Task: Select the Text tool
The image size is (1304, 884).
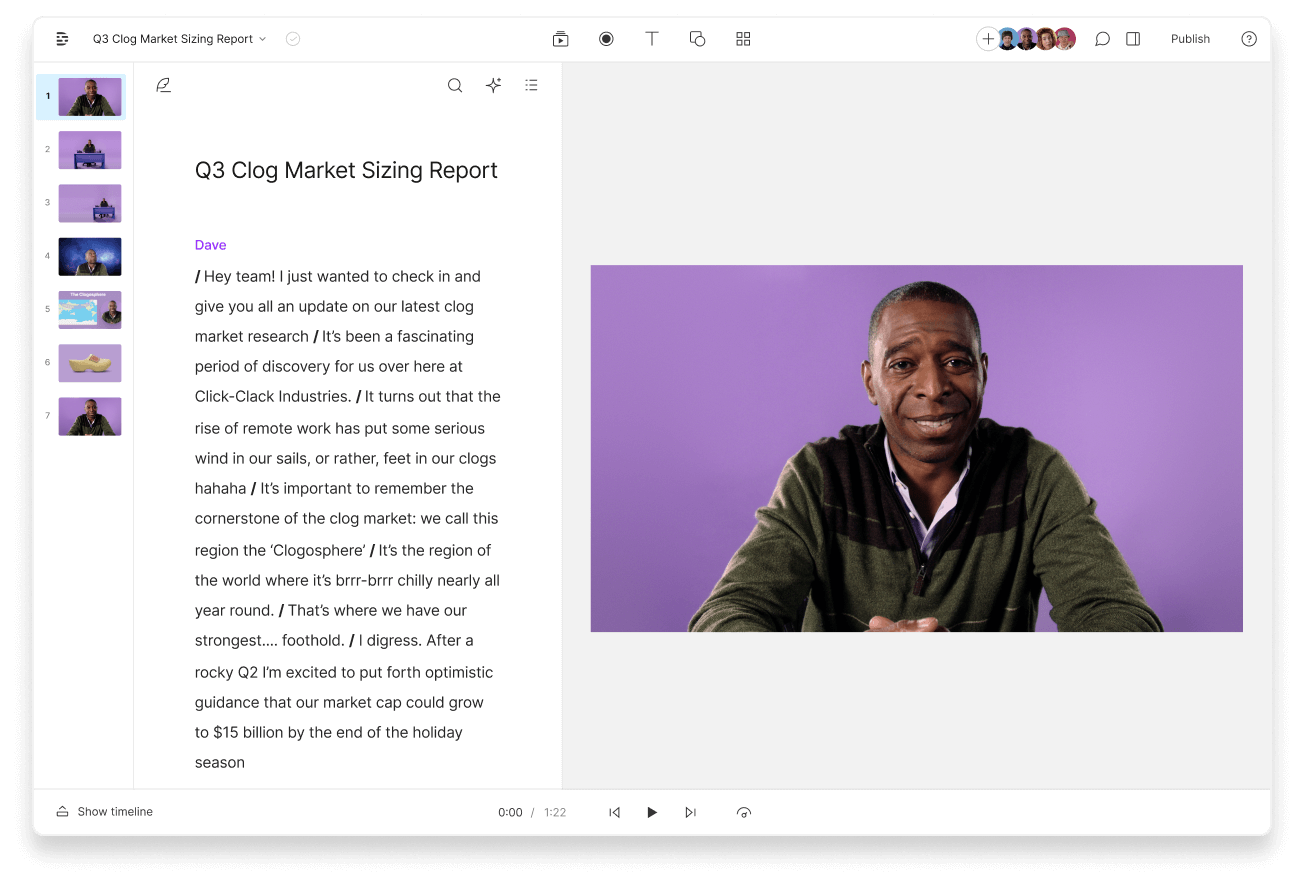Action: (x=652, y=39)
